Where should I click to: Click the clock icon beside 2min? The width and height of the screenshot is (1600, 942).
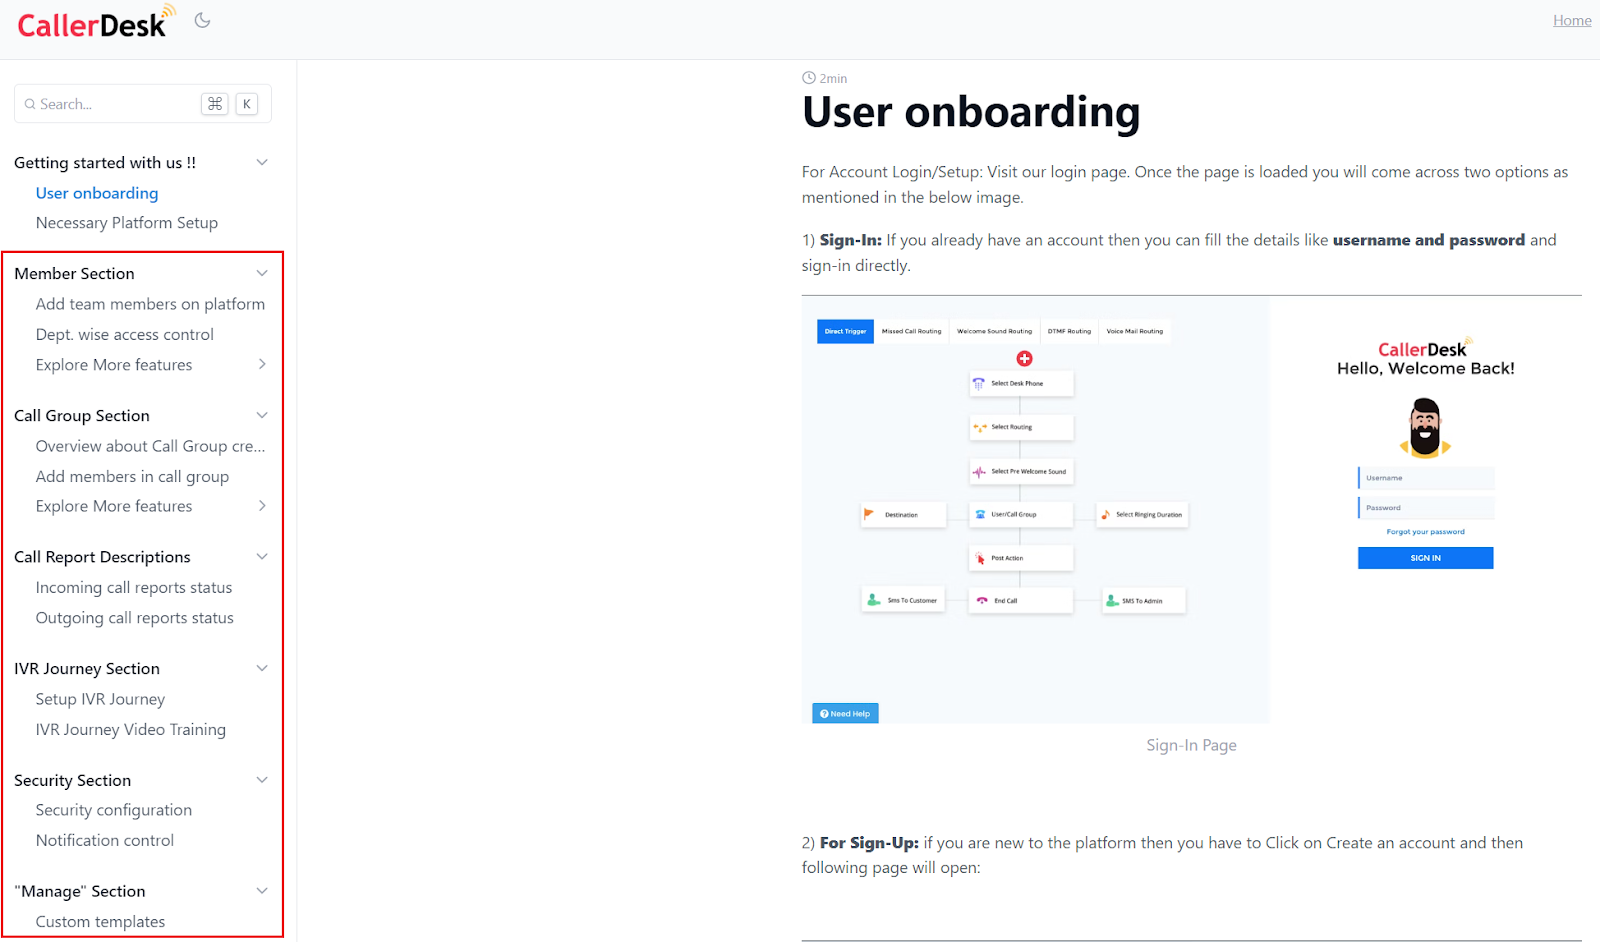809,78
